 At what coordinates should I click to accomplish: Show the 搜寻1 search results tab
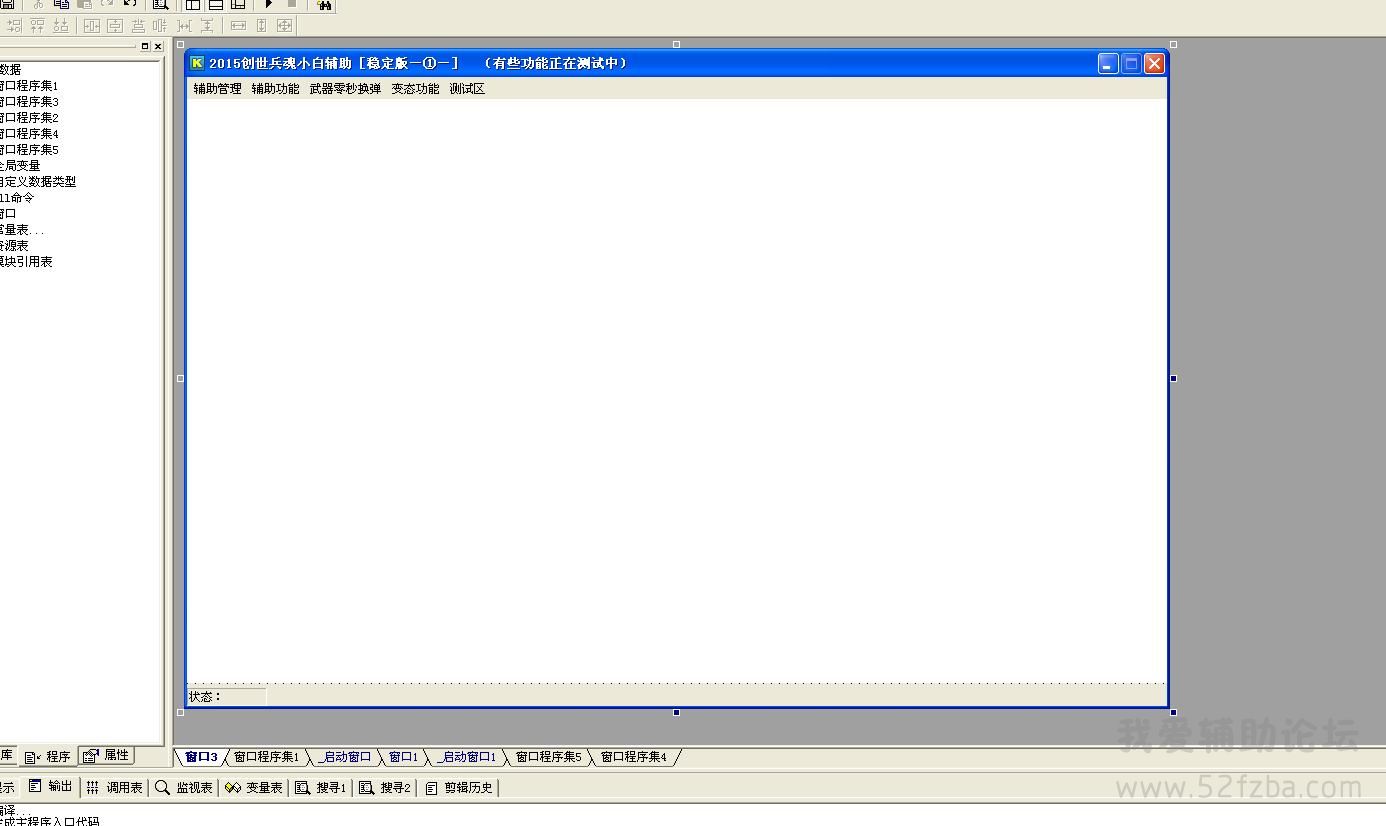pyautogui.click(x=321, y=787)
